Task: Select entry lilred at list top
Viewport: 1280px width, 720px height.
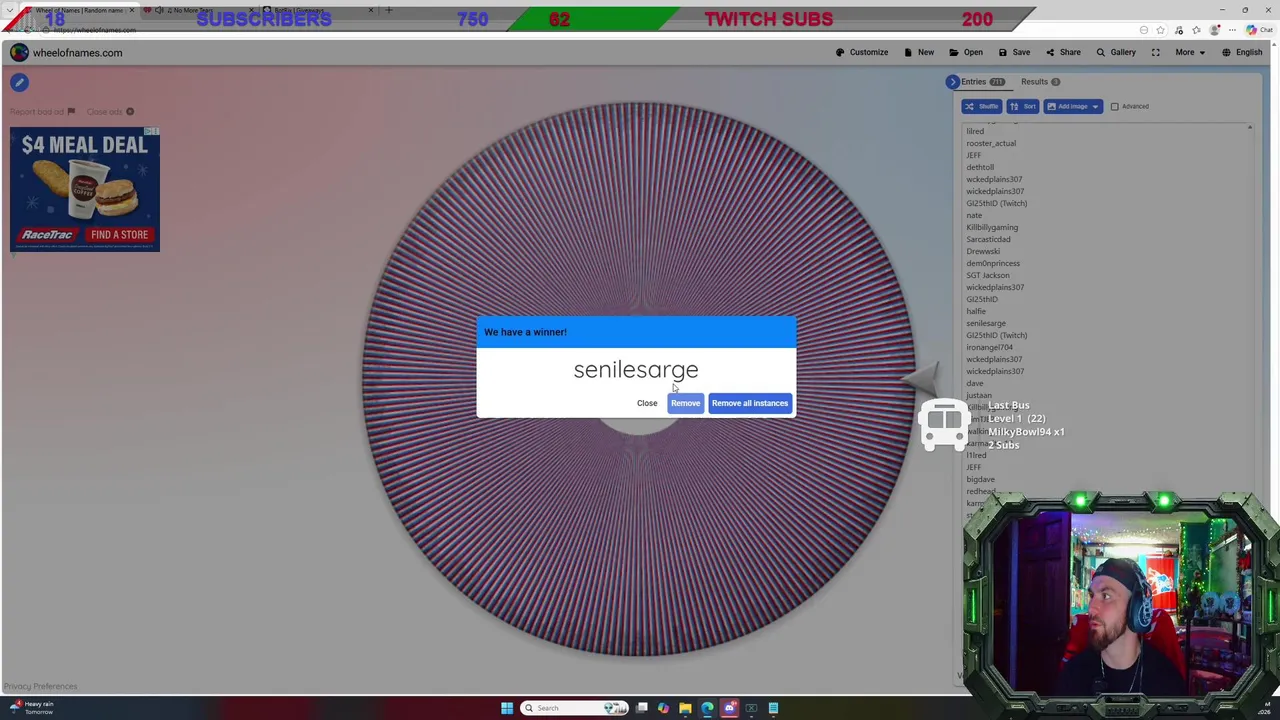Action: coord(975,131)
